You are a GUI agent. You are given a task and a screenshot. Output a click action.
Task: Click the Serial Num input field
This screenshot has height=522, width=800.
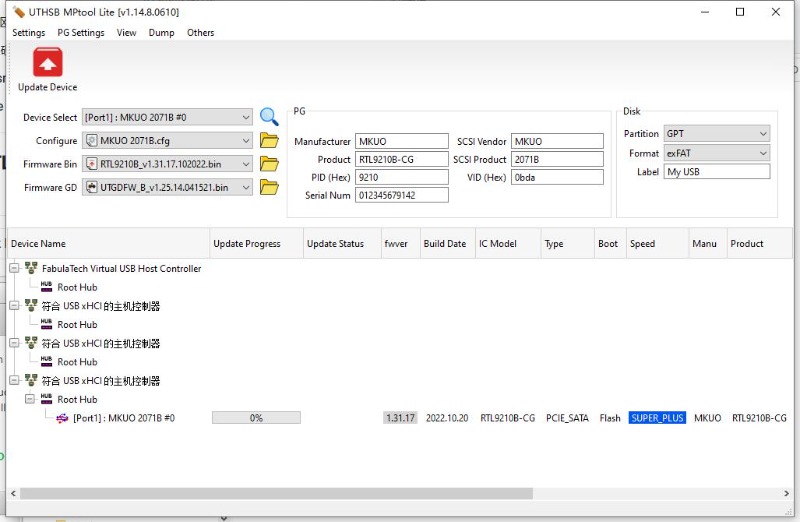pyautogui.click(x=402, y=195)
